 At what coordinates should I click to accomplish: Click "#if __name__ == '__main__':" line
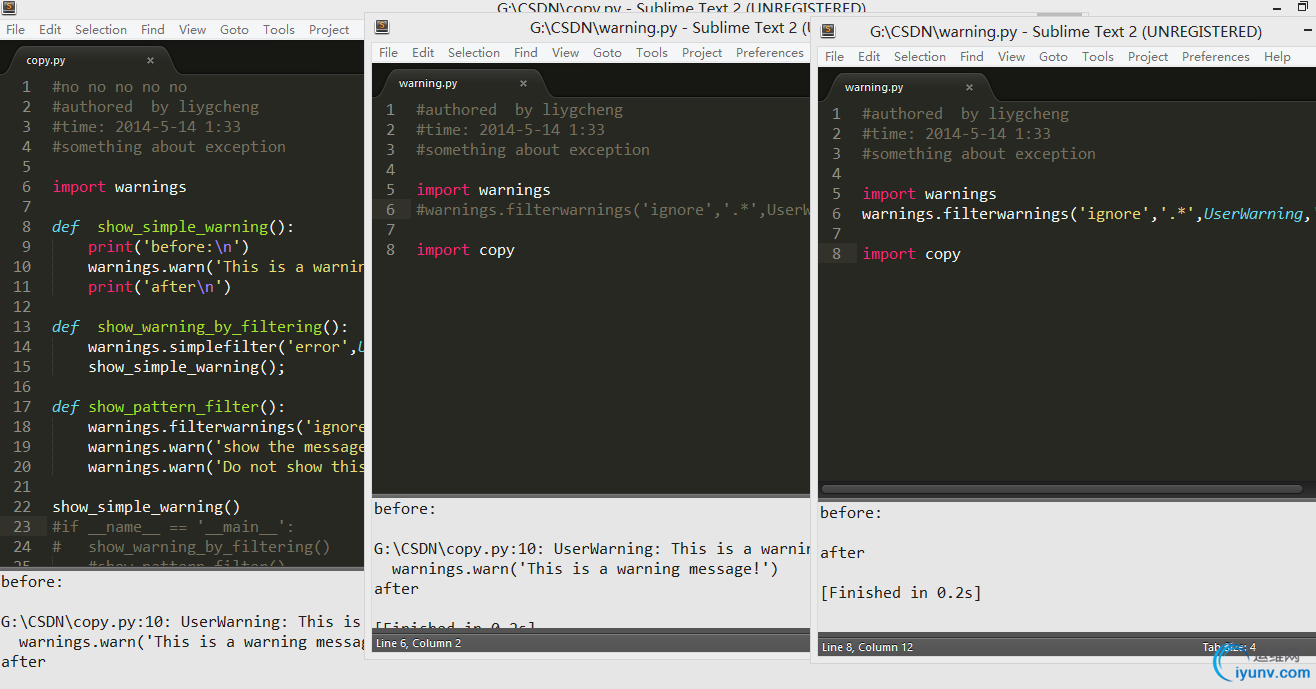click(x=173, y=527)
